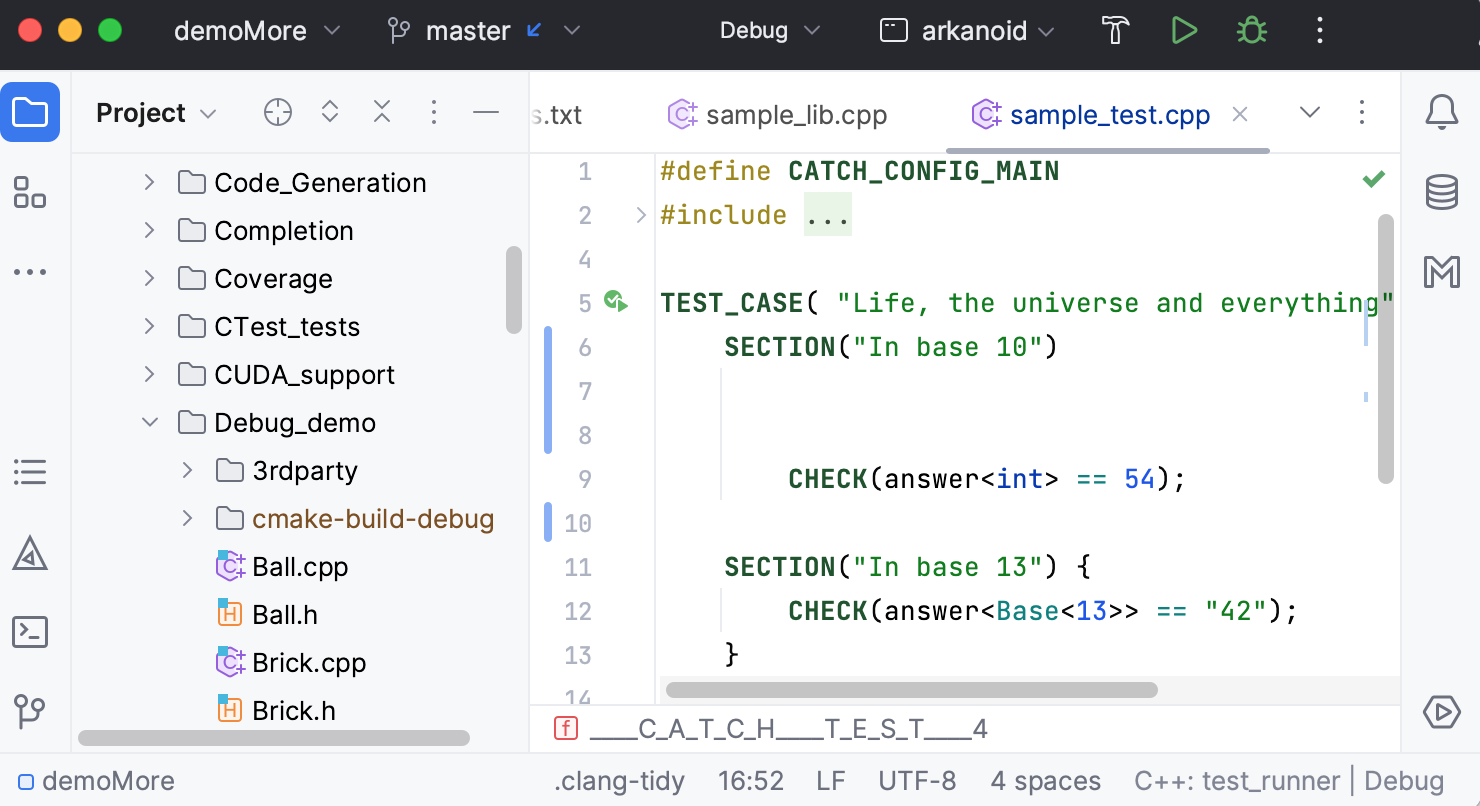This screenshot has height=806, width=1480.
Task: Open the More Actions kebab menu in toolbar
Action: pyautogui.click(x=1319, y=30)
